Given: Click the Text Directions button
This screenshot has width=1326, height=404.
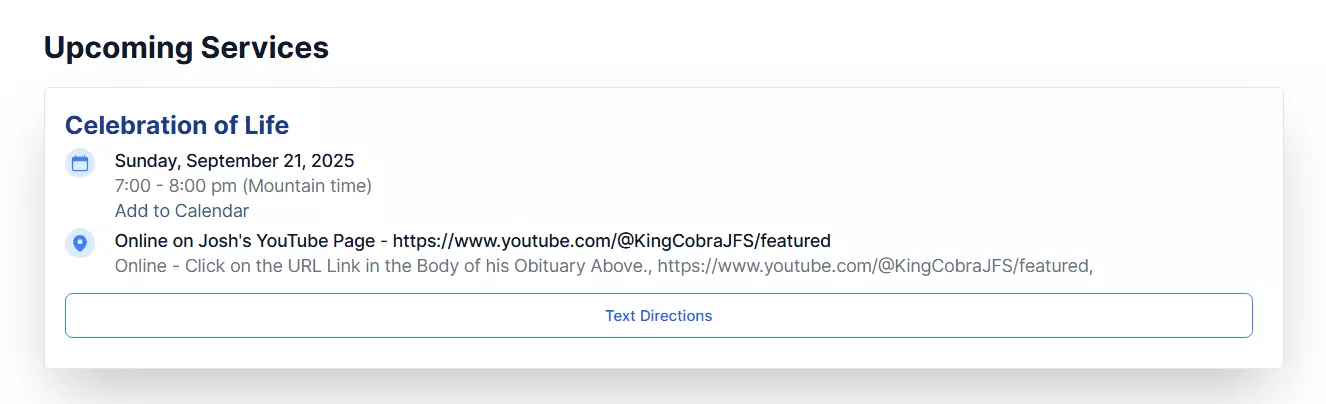Looking at the screenshot, I should tap(658, 316).
